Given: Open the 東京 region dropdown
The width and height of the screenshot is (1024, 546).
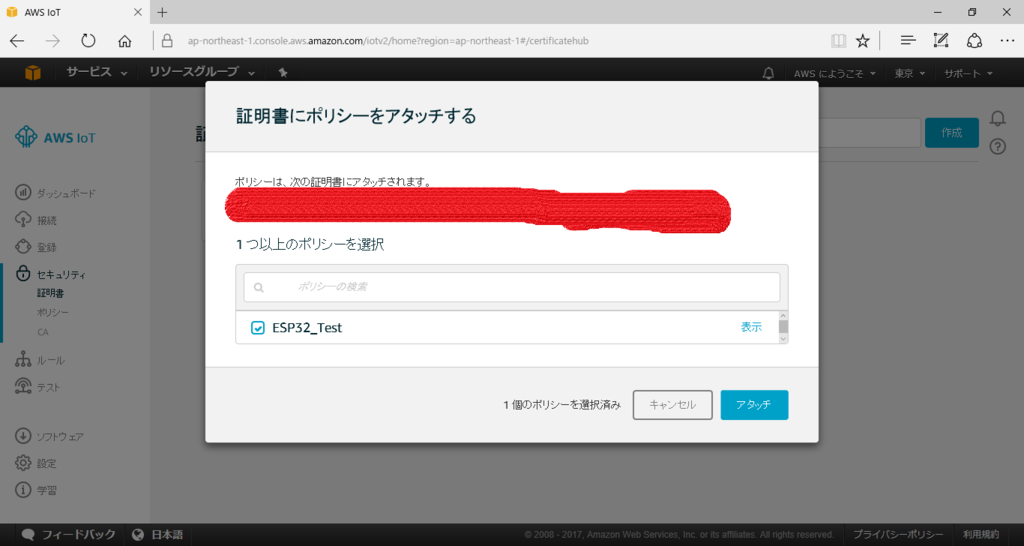Looking at the screenshot, I should click(x=910, y=73).
